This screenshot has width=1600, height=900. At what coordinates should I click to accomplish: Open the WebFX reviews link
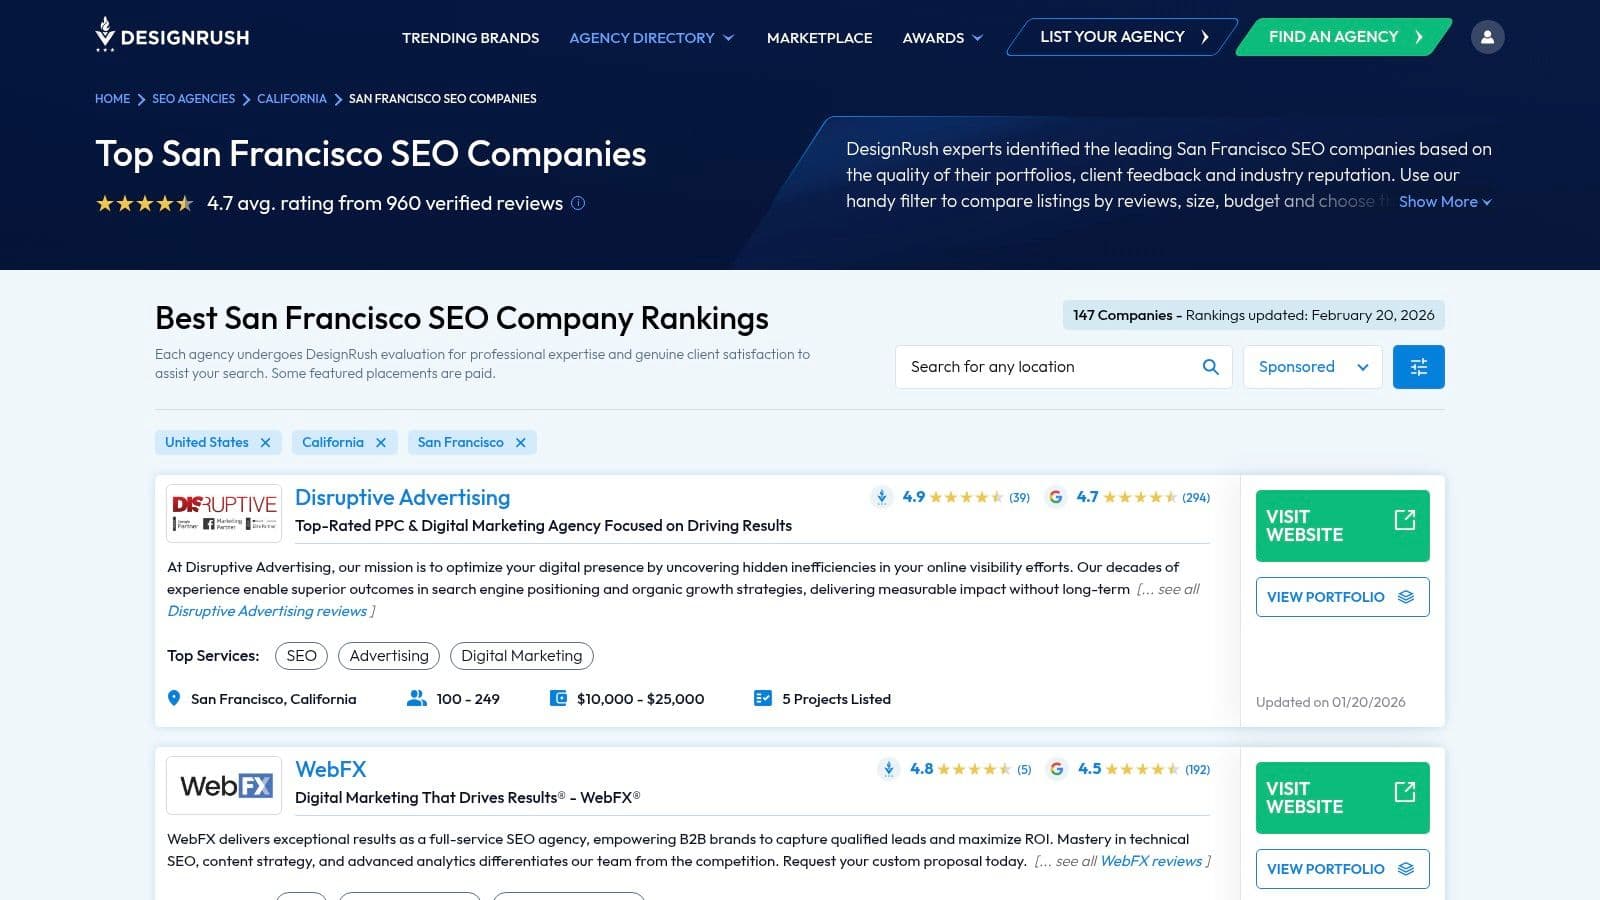(1151, 861)
